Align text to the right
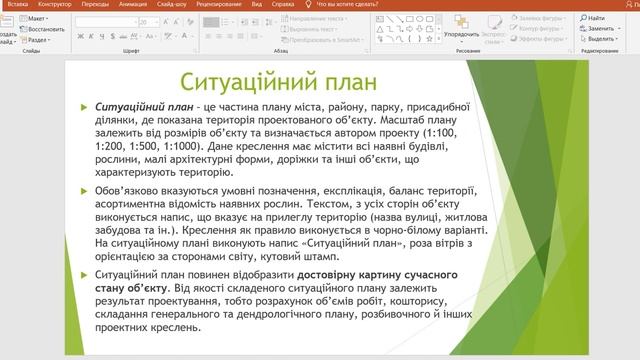Image resolution: width=640 pixels, height=360 pixels. 229,36
